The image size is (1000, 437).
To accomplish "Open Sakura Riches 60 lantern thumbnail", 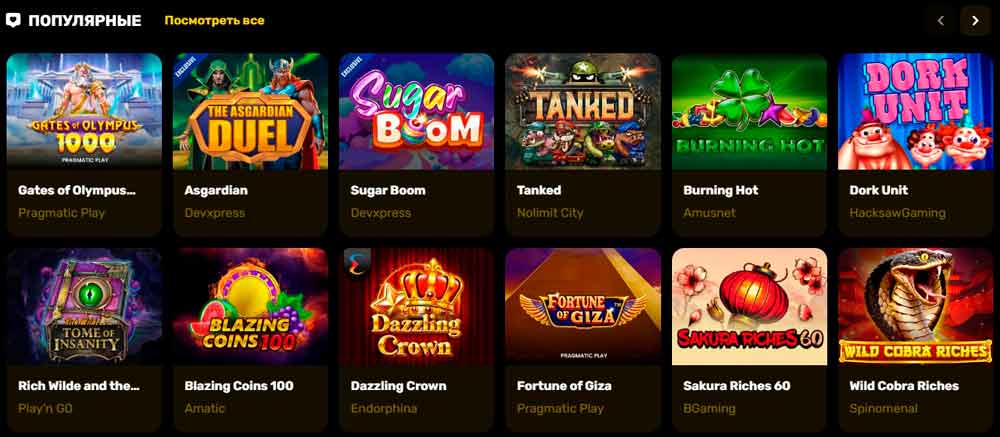I will click(x=749, y=307).
